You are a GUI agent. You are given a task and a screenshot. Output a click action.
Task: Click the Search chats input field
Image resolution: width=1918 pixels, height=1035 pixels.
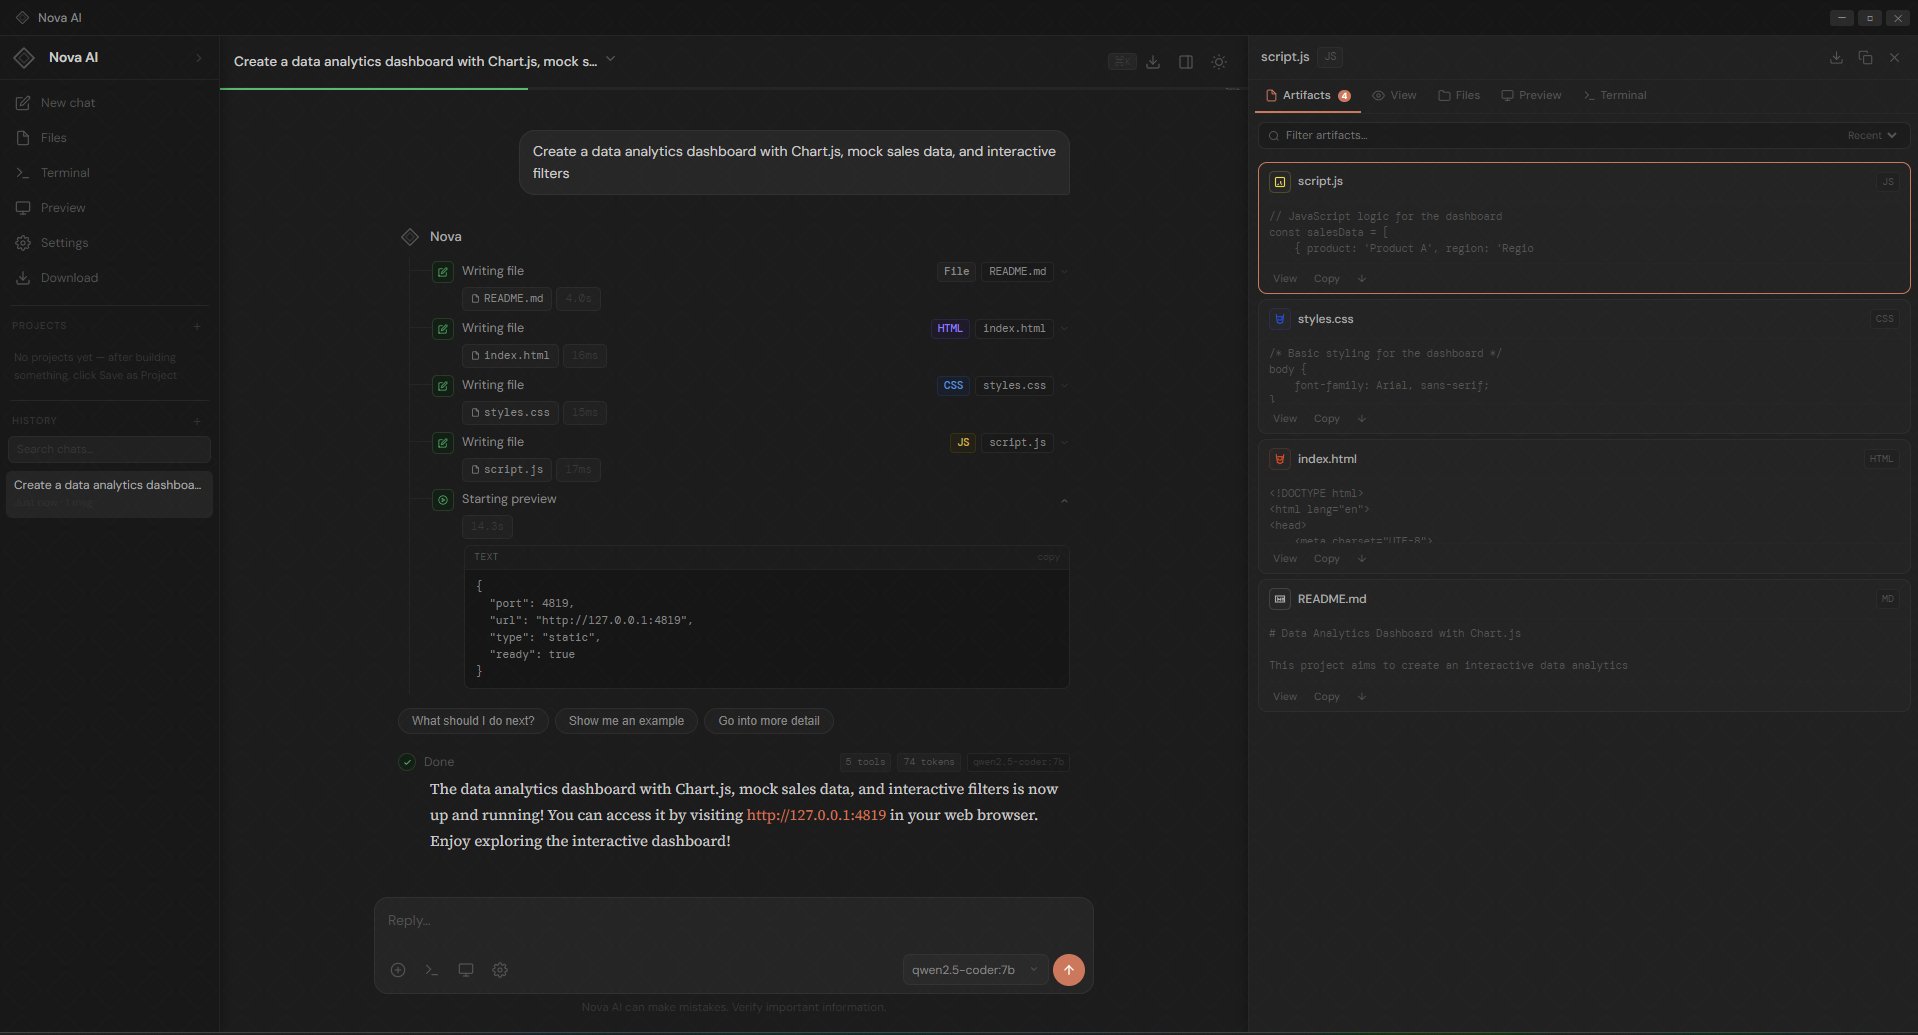109,449
